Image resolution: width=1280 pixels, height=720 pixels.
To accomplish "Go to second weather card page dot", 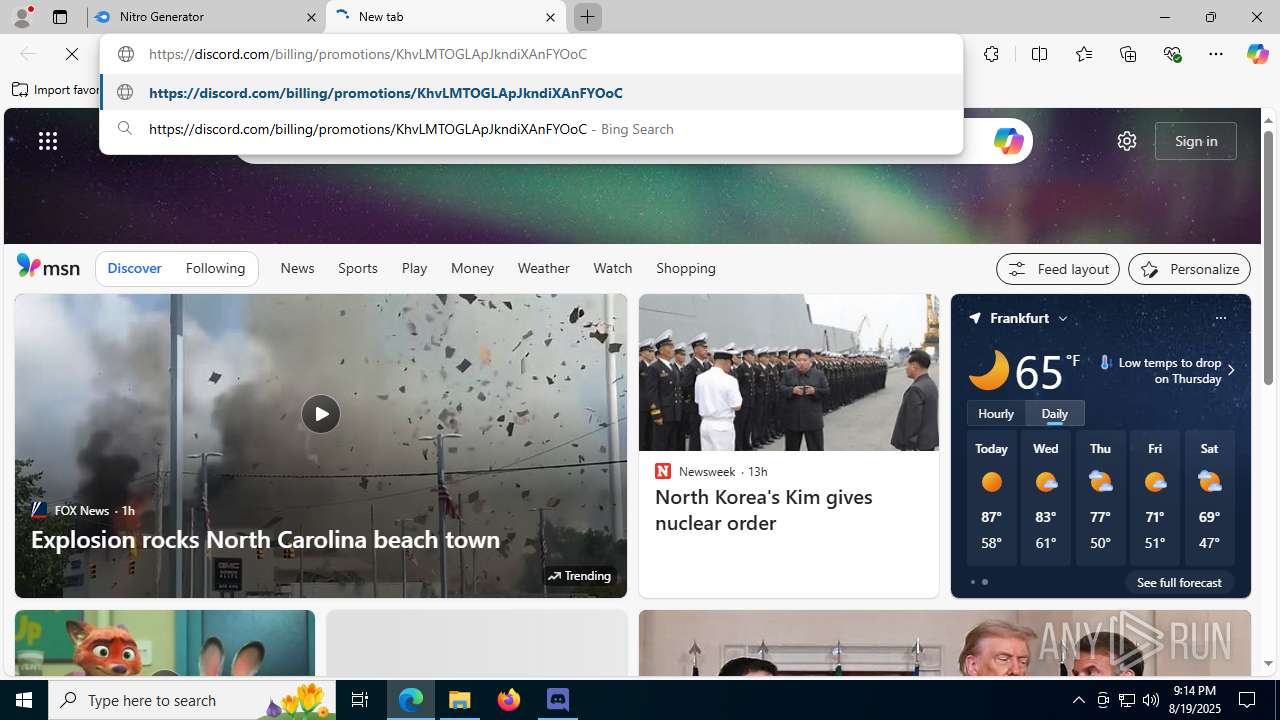I will [985, 582].
